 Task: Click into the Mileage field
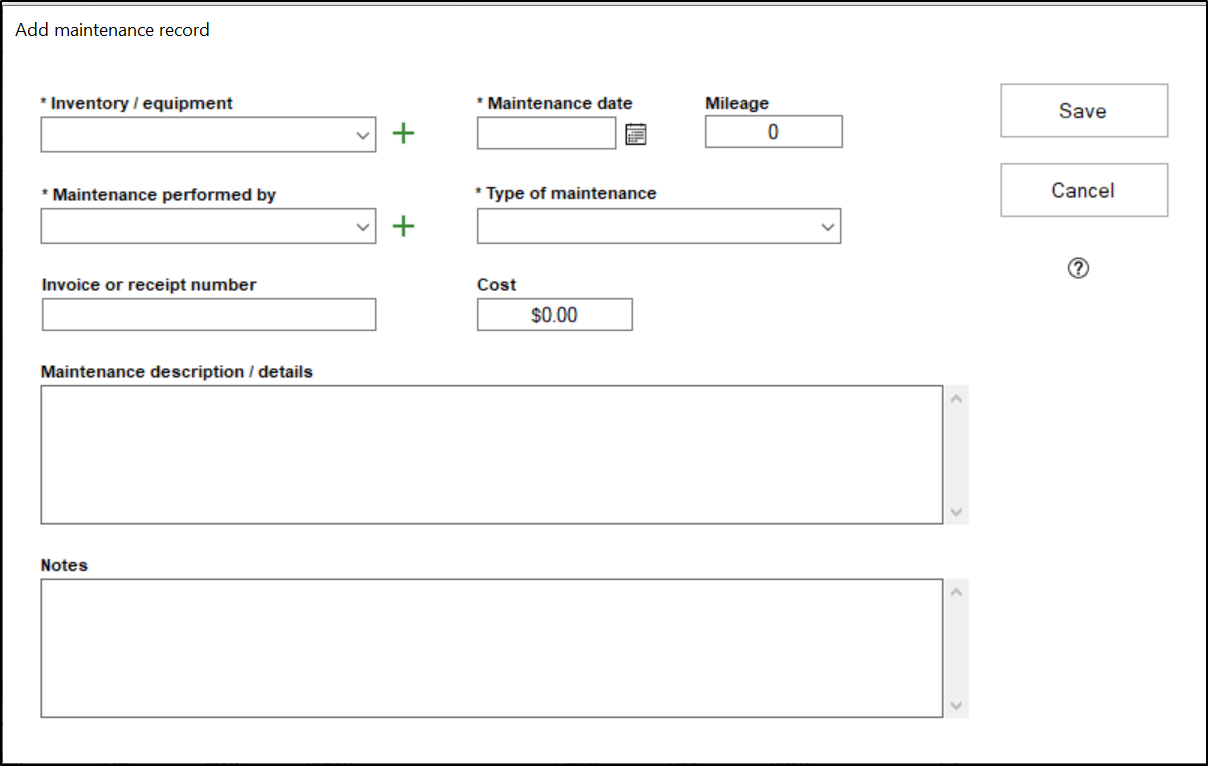point(773,132)
